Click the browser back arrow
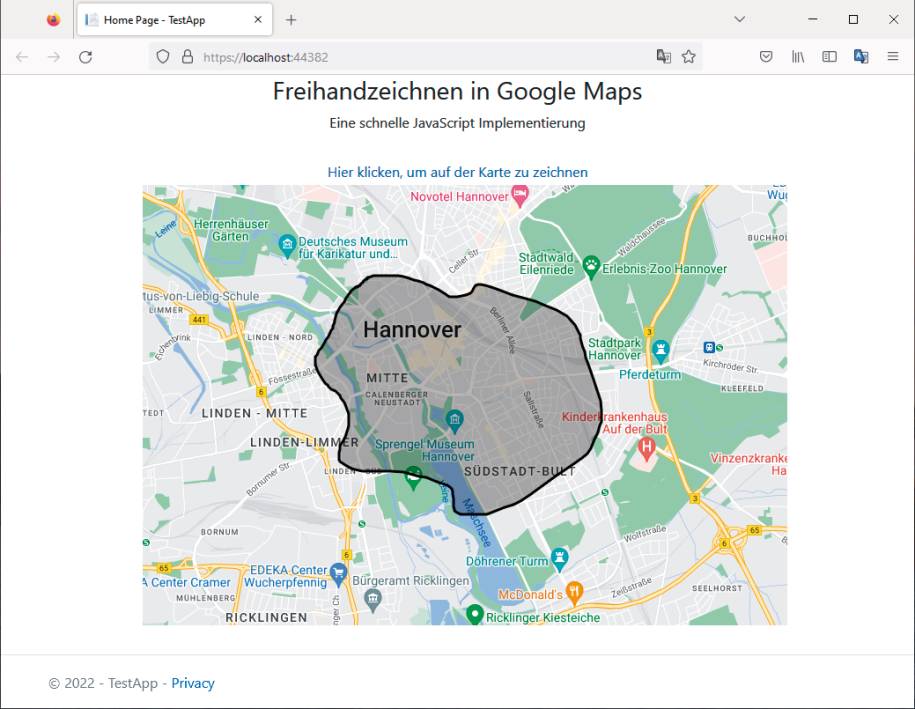The image size is (915, 709). [x=22, y=57]
